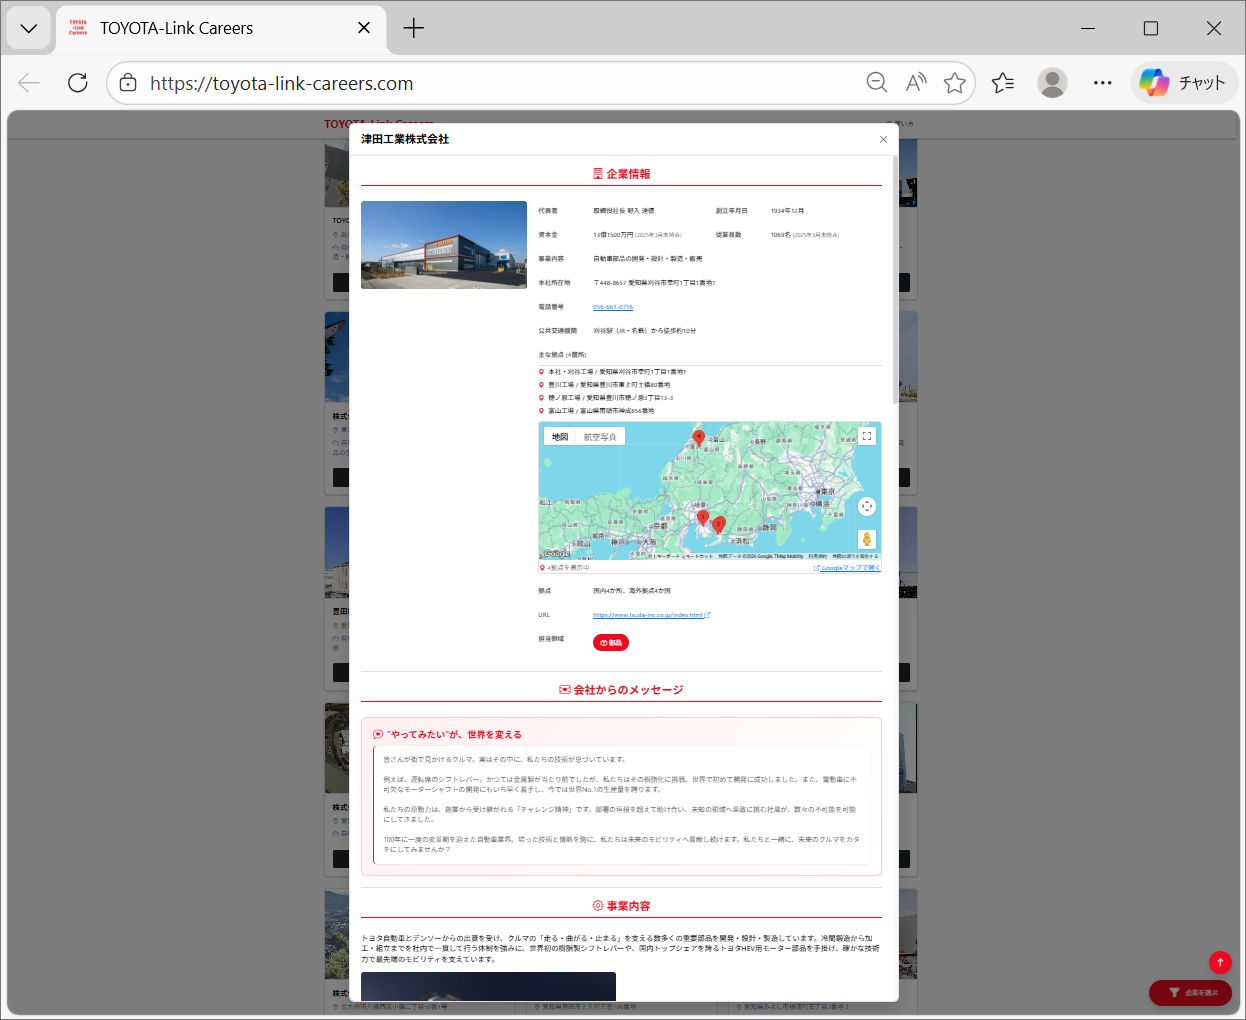Open a new browser tab
Image resolution: width=1246 pixels, height=1020 pixels.
(414, 28)
